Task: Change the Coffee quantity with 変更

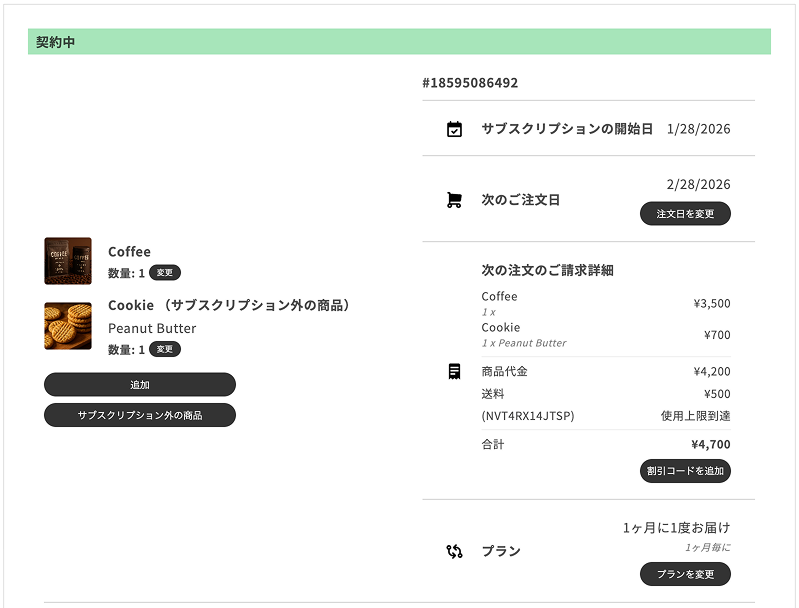Action: point(165,273)
